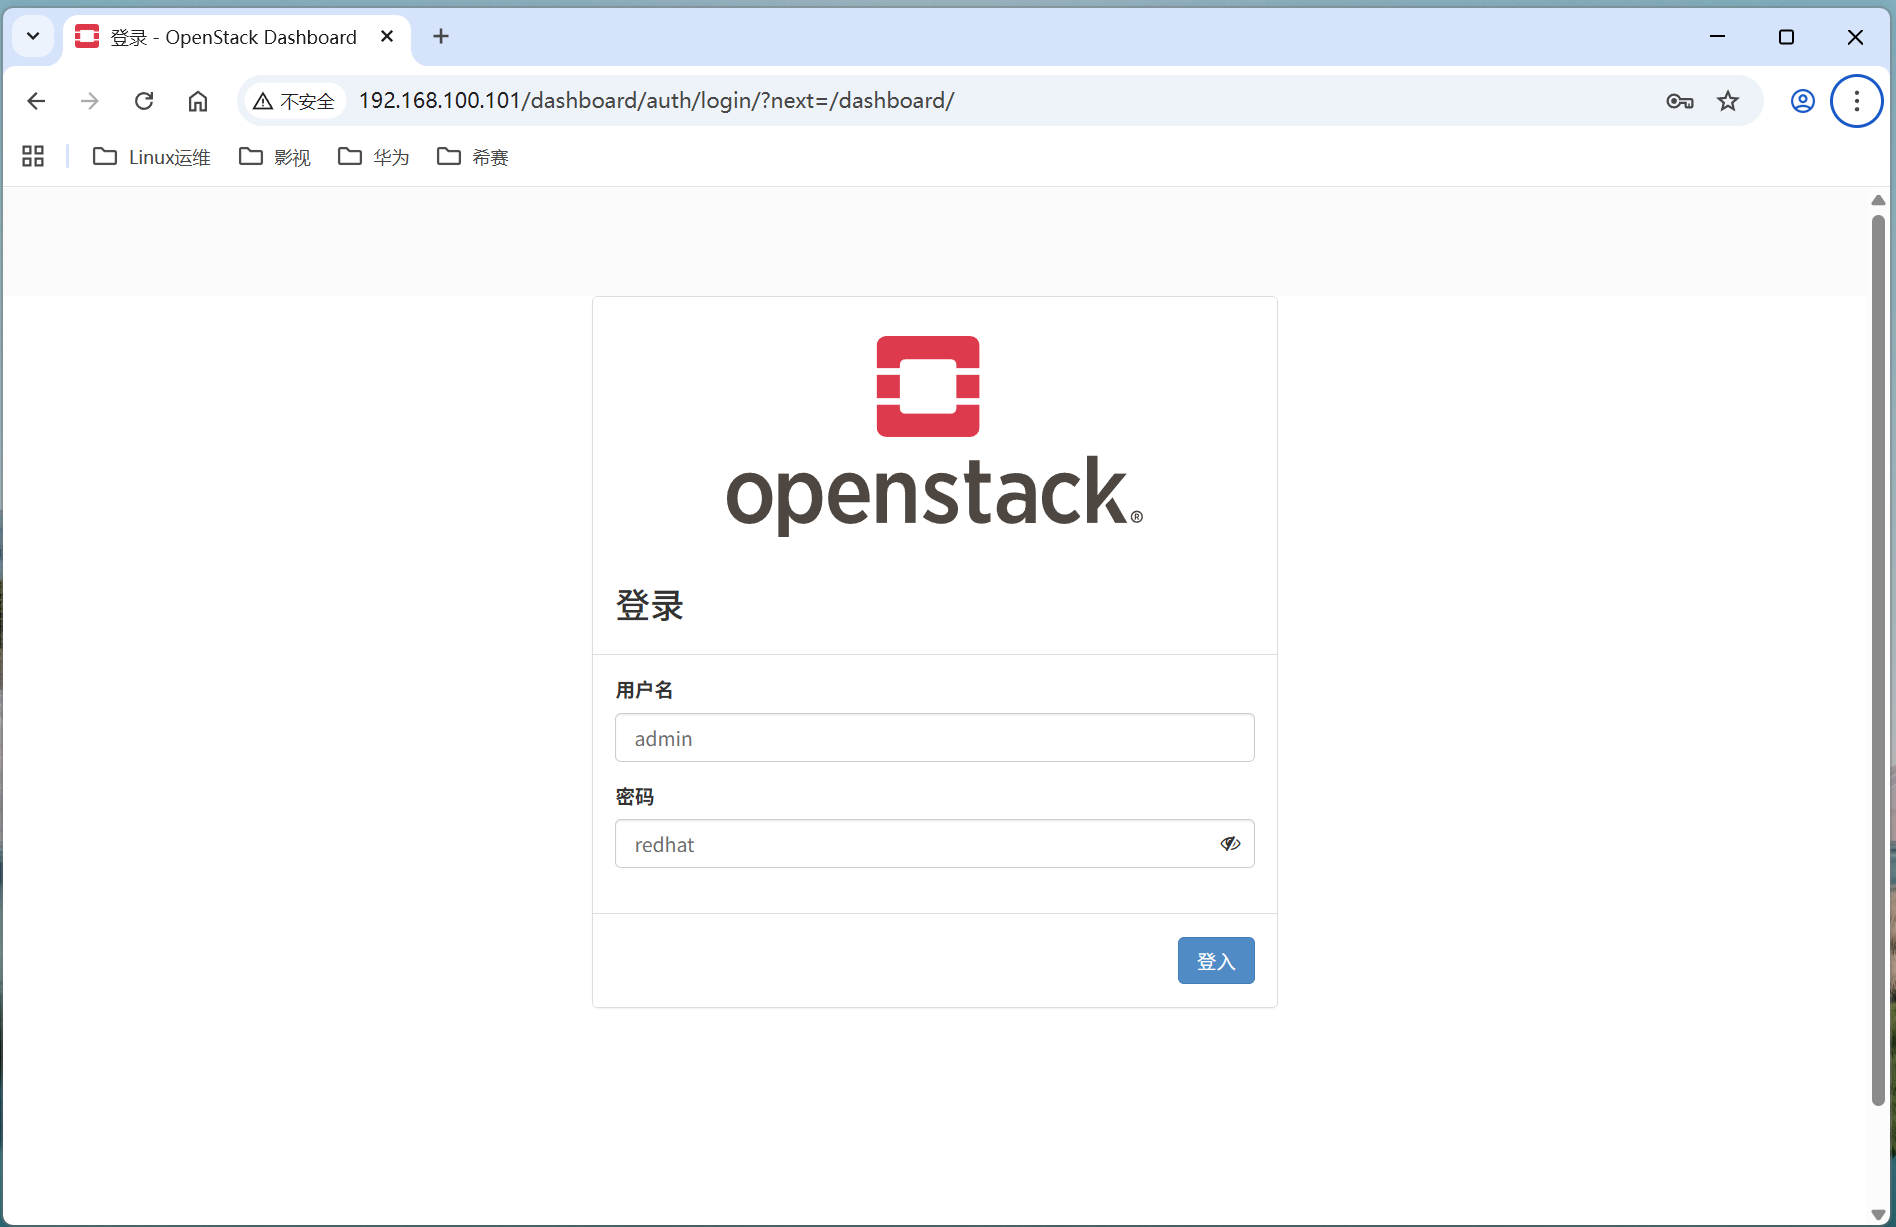Click the OpenStack logo image
This screenshot has width=1896, height=1227.
click(934, 435)
